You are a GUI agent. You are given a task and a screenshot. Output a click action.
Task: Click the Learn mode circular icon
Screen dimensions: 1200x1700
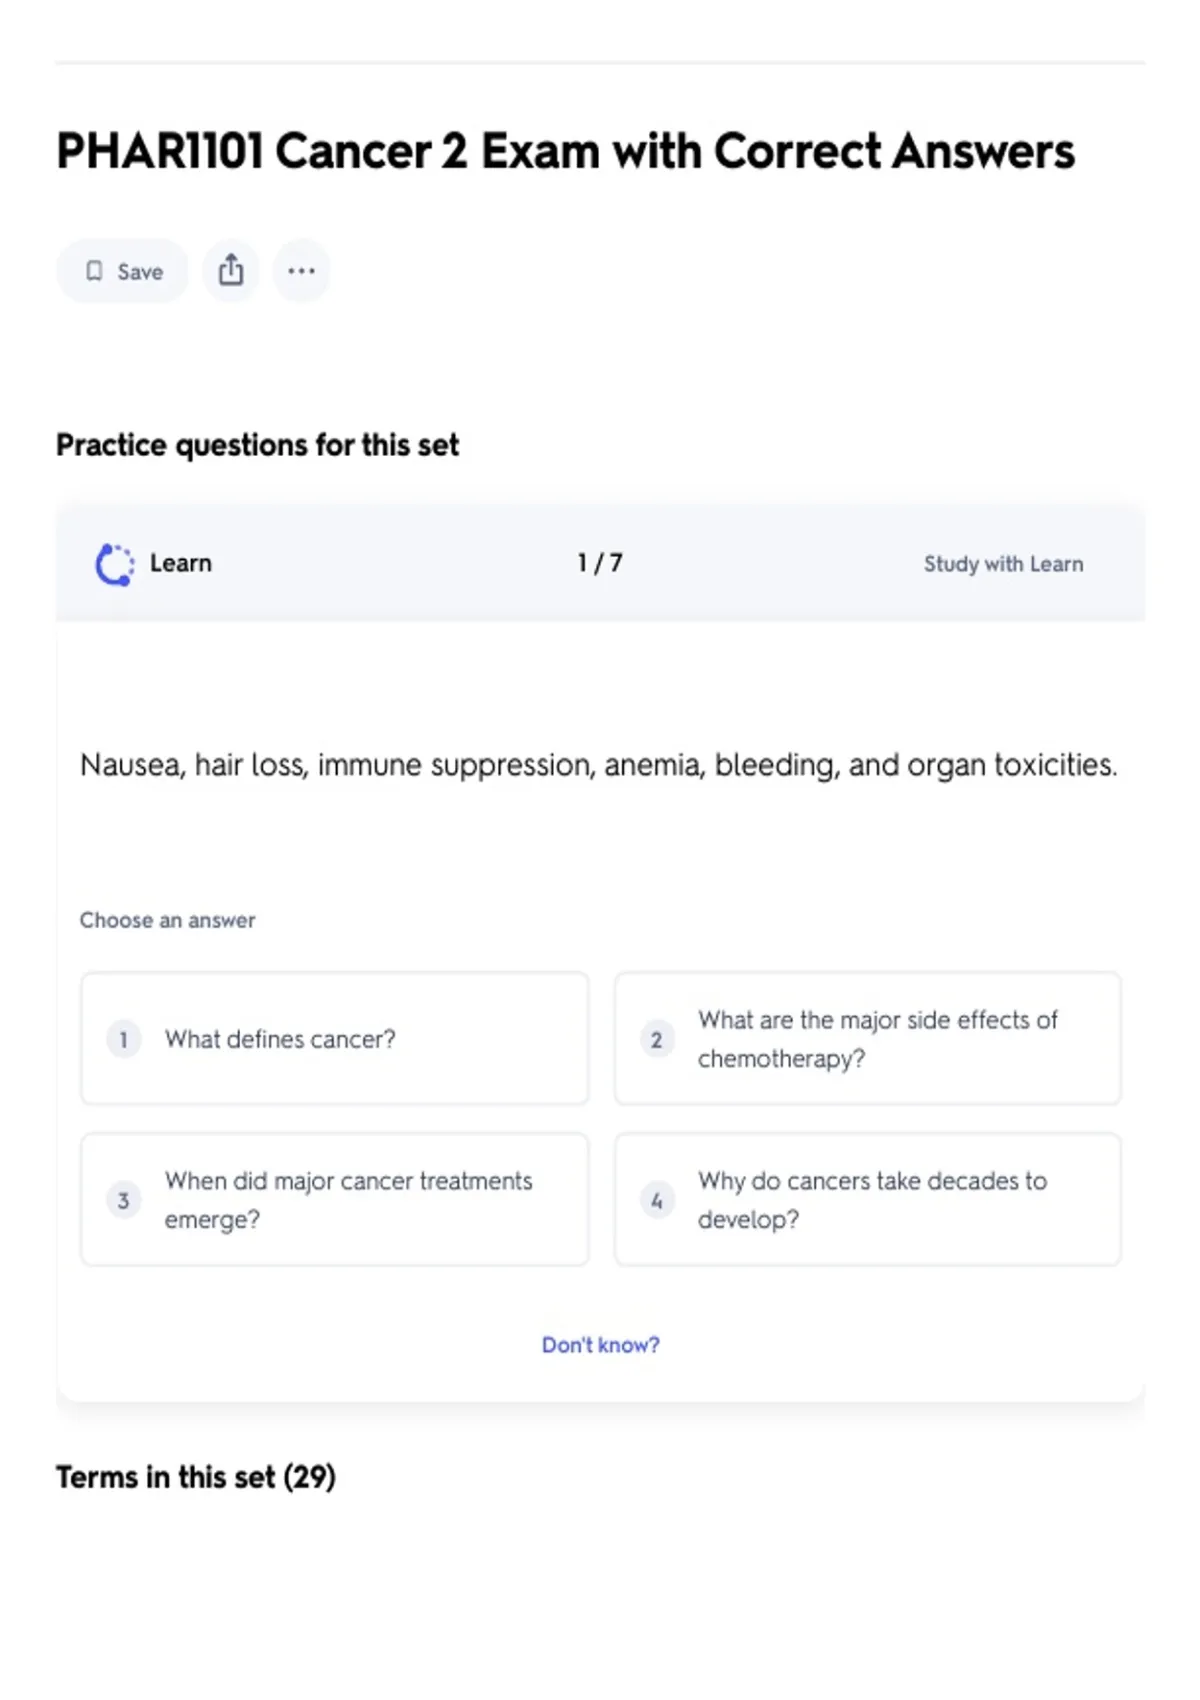115,564
